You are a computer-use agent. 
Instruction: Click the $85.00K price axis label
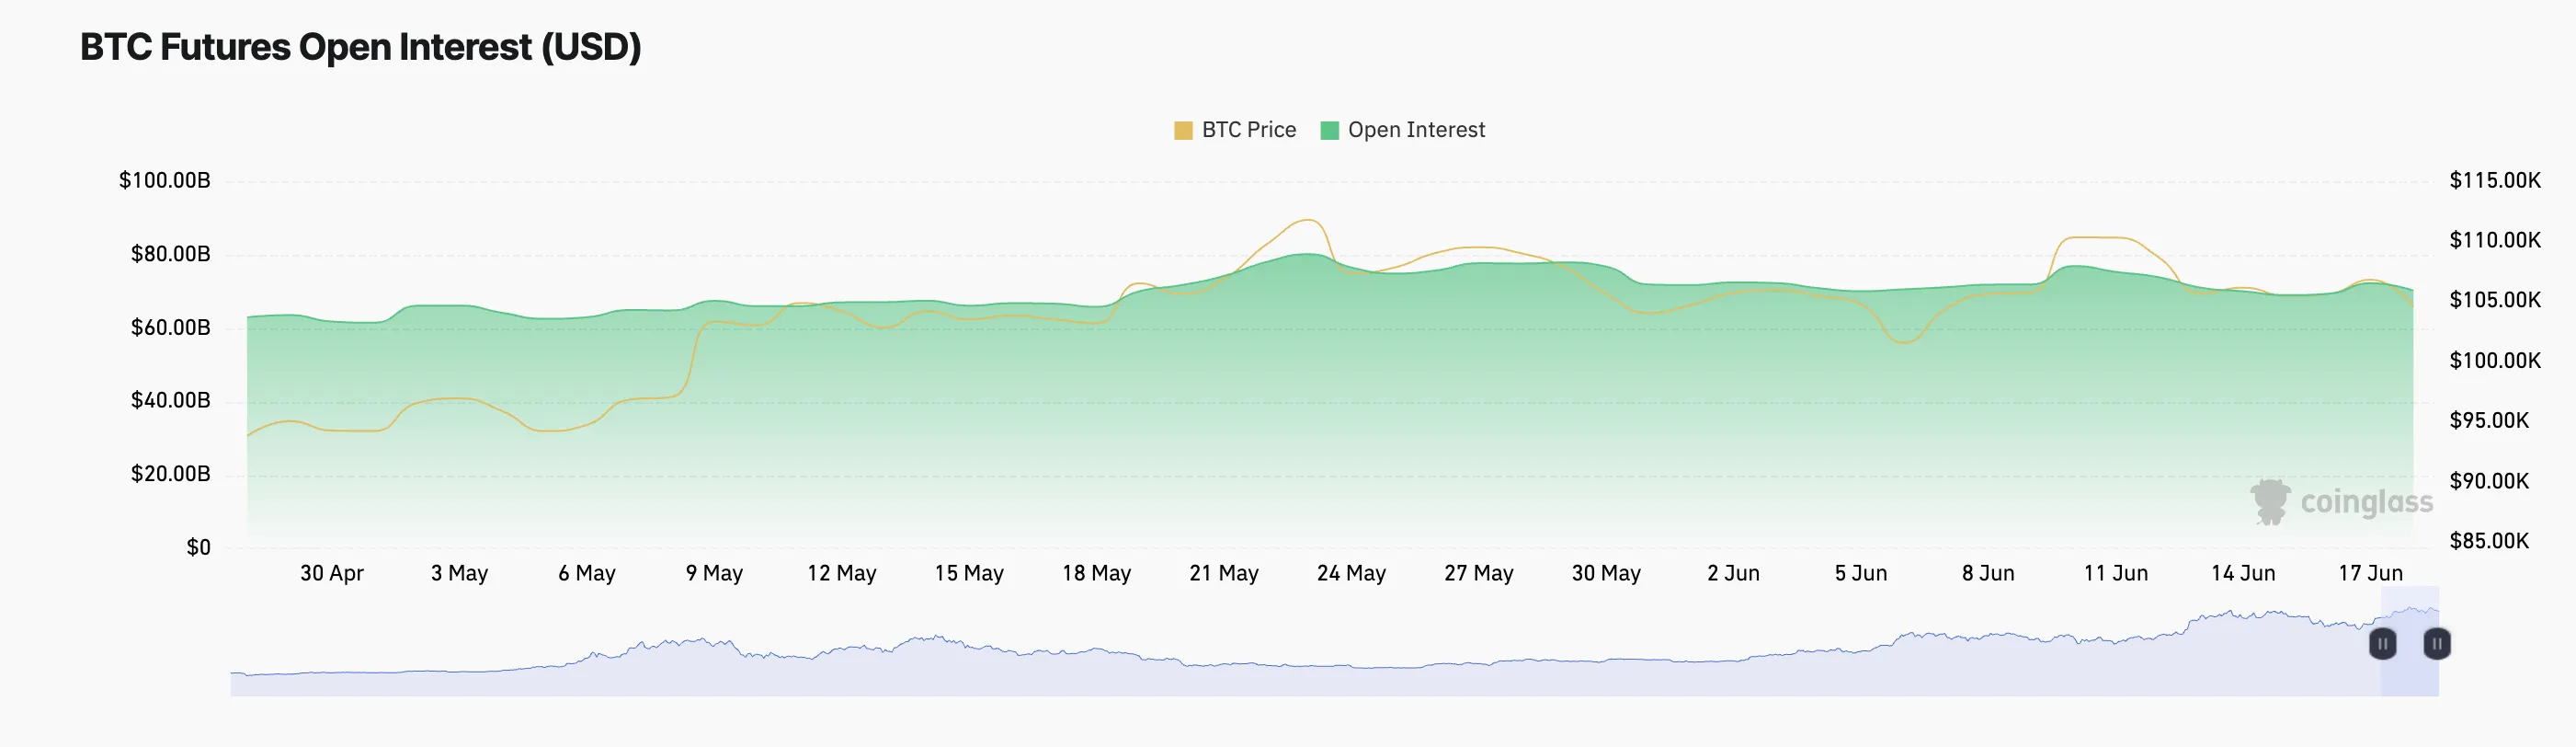pos(2488,541)
